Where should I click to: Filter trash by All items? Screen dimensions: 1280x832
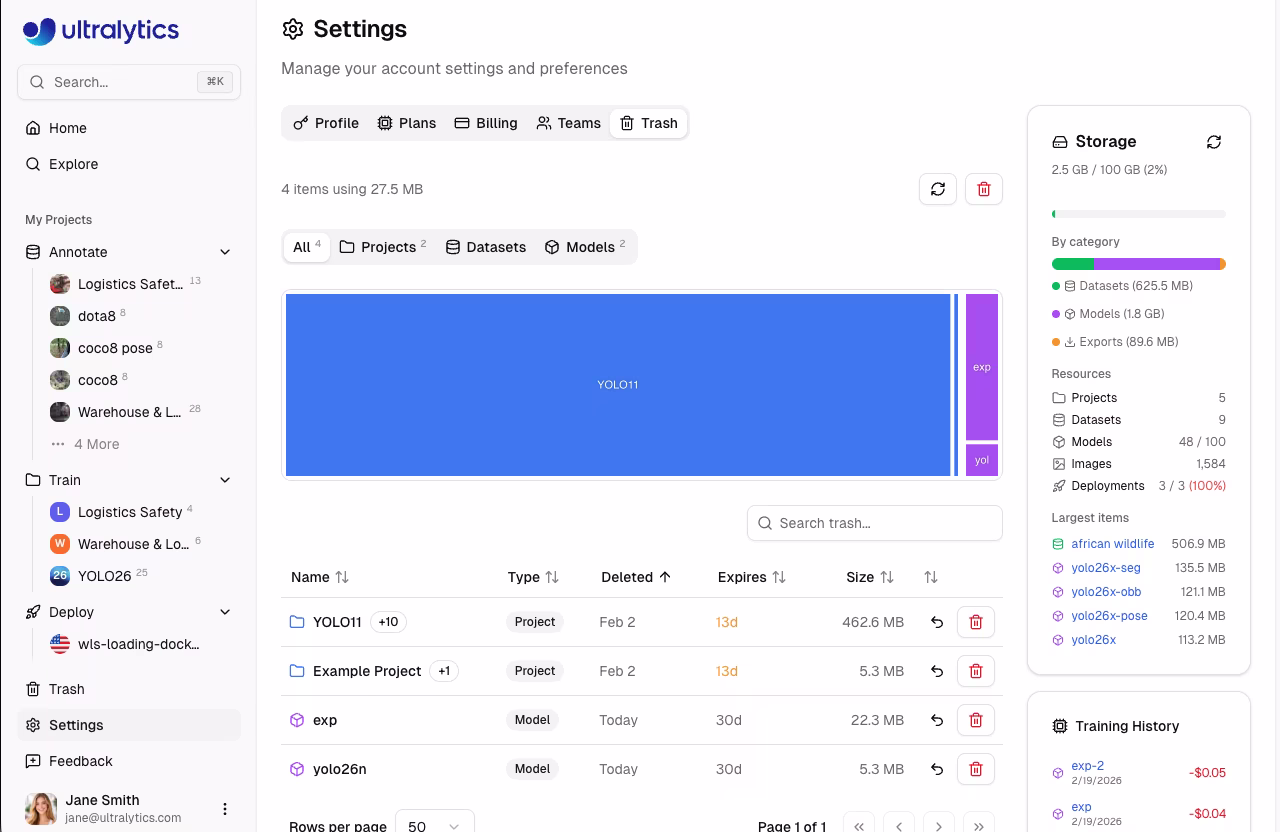click(307, 247)
